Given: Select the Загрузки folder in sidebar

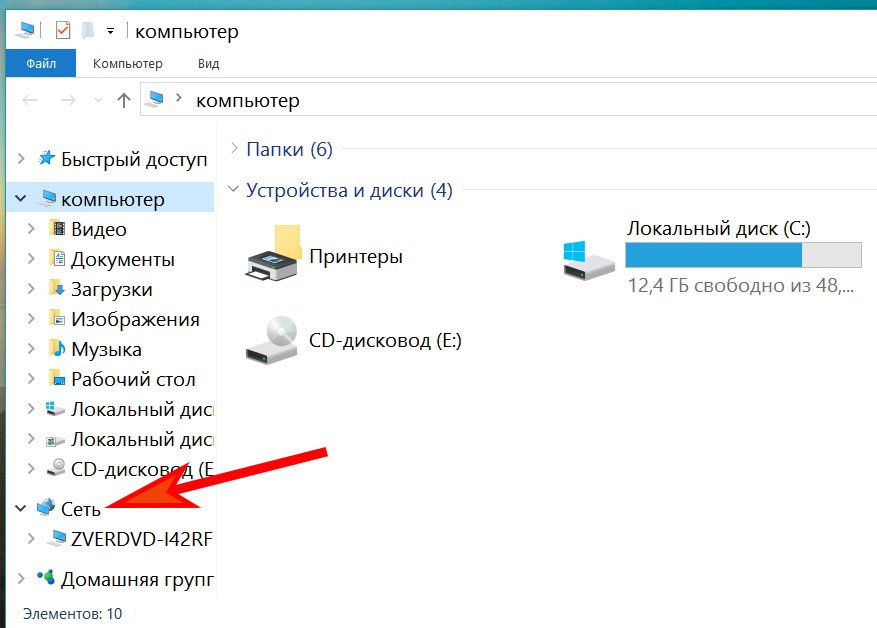Looking at the screenshot, I should click(113, 289).
